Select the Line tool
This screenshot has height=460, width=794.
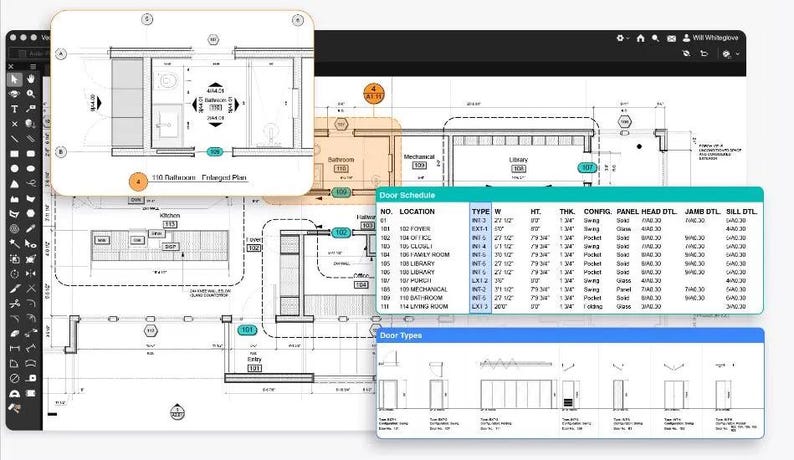click(14, 138)
